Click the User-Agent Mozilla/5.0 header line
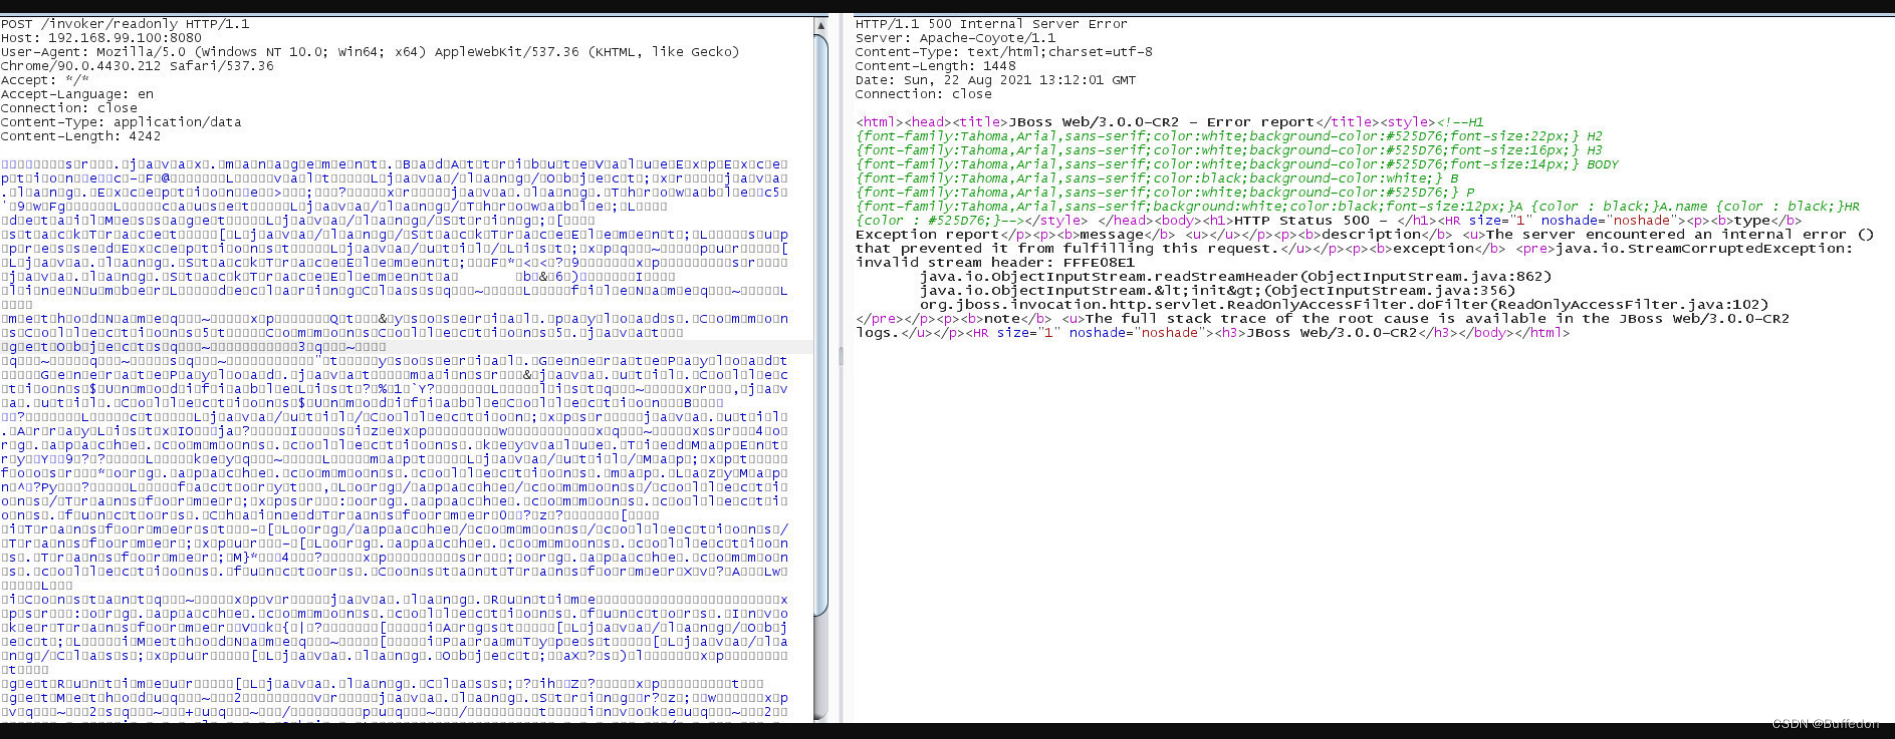Screen dimensions: 1895x739 tap(370, 52)
